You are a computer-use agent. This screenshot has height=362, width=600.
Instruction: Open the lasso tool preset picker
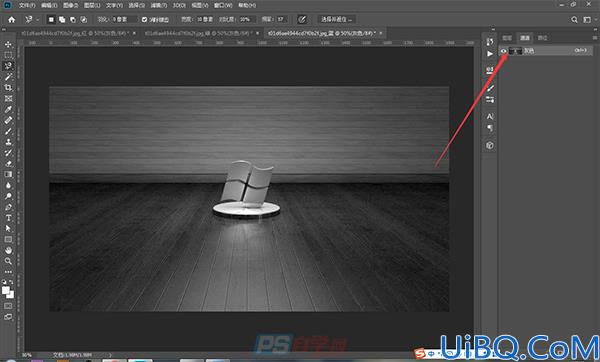coord(32,19)
